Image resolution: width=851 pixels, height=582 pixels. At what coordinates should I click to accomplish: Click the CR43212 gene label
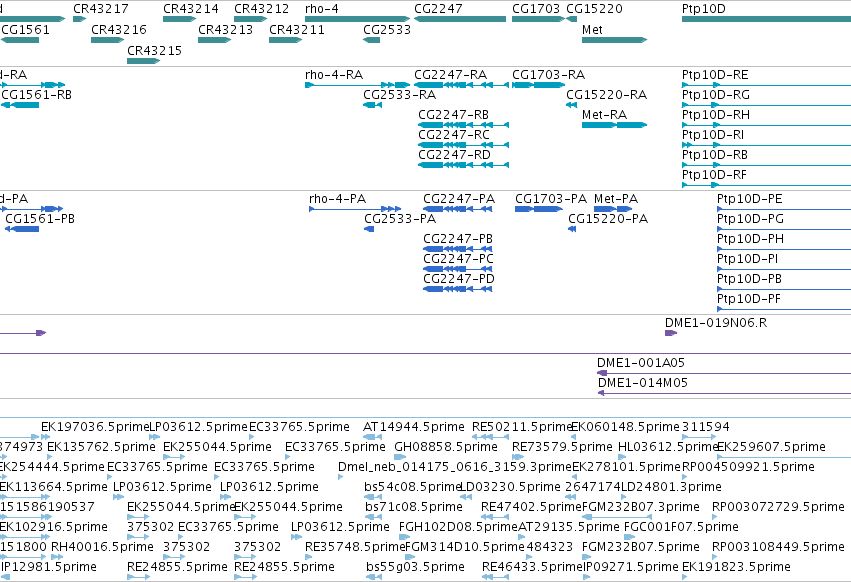[262, 9]
